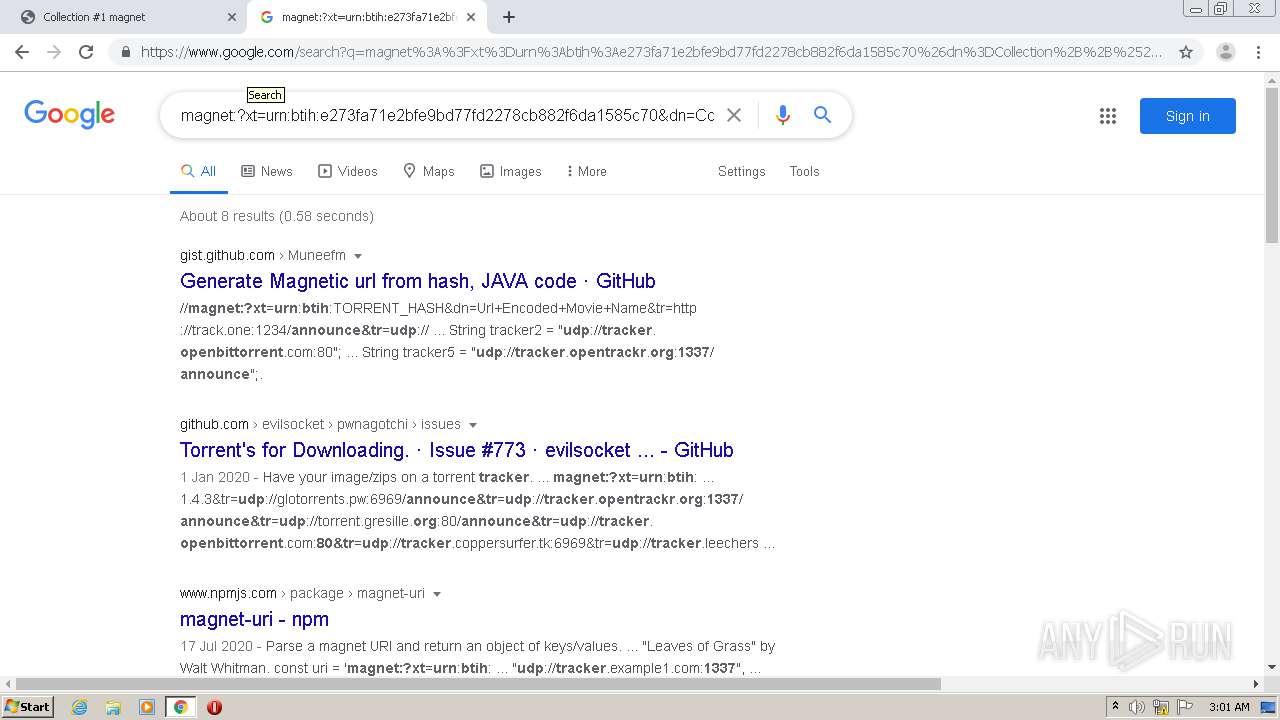Switch to Maps results

pyautogui.click(x=429, y=171)
